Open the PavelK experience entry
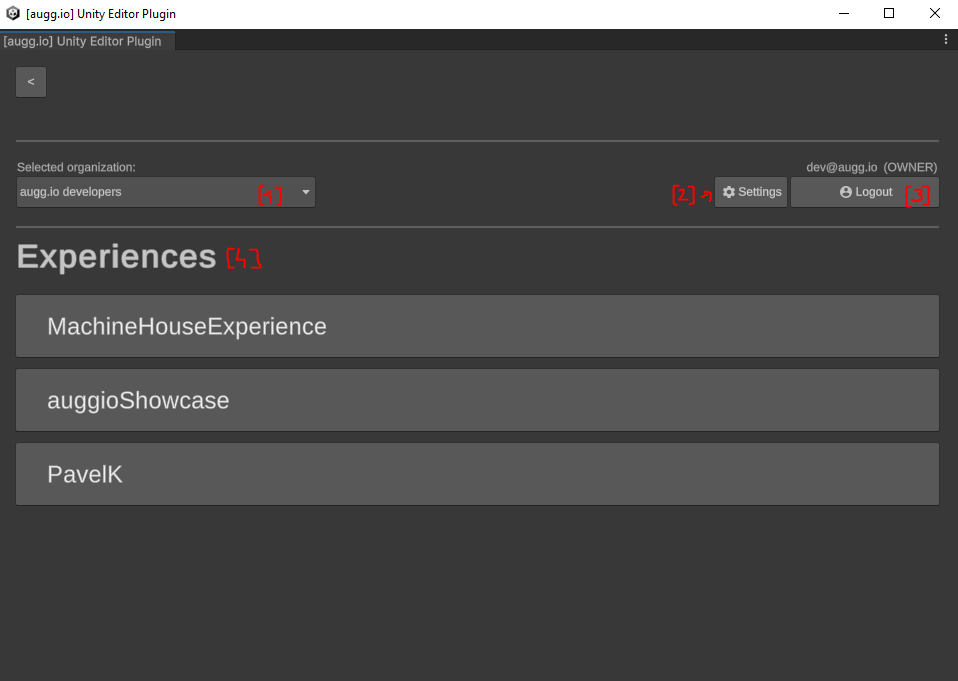 tap(477, 474)
